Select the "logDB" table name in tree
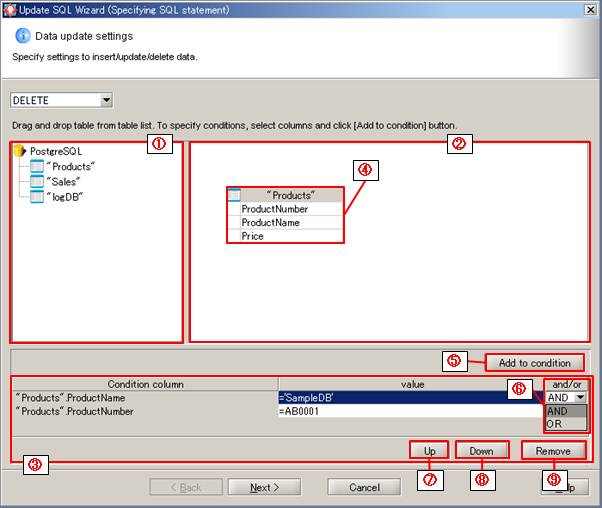 (64, 196)
